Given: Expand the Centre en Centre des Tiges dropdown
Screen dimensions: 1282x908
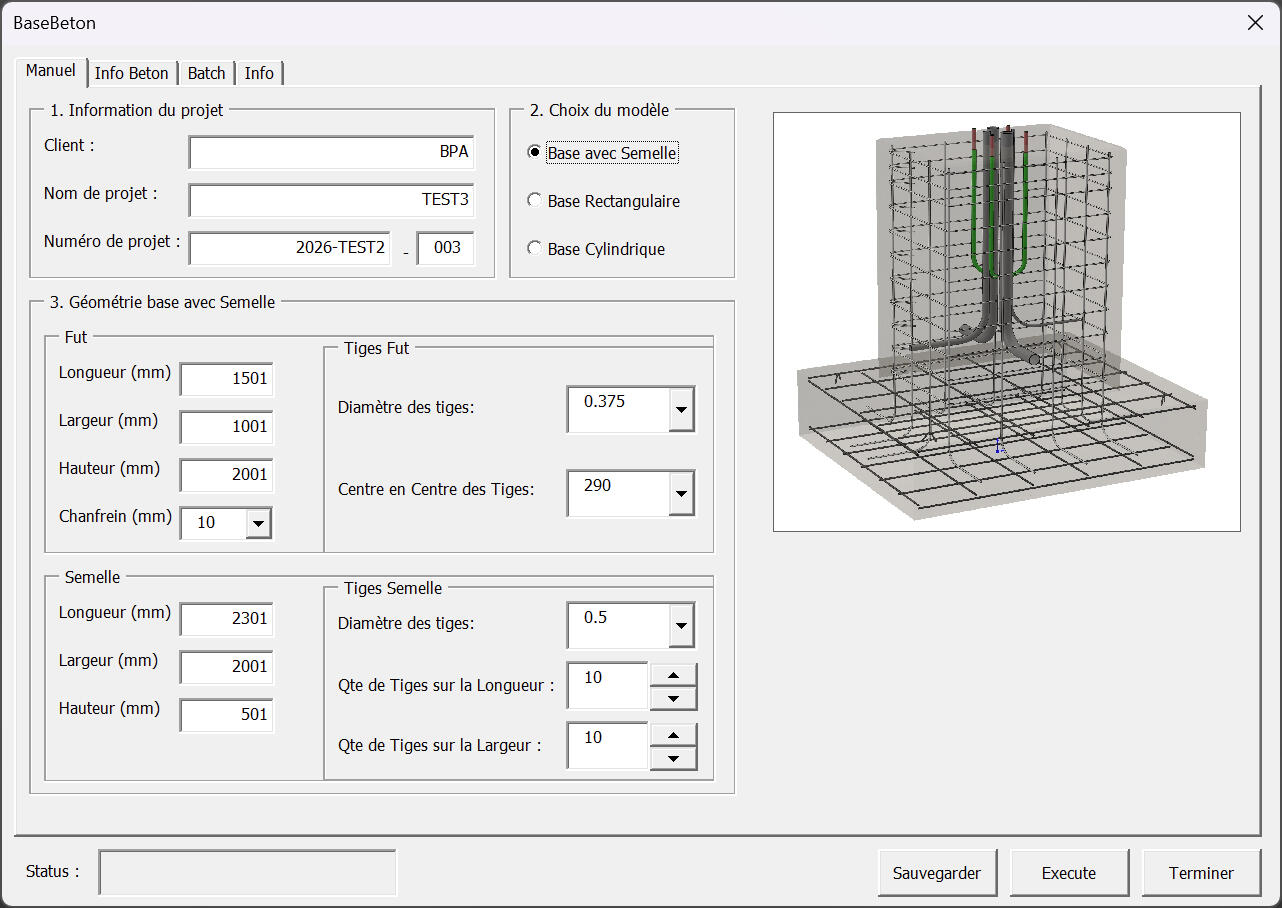Looking at the screenshot, I should [680, 493].
